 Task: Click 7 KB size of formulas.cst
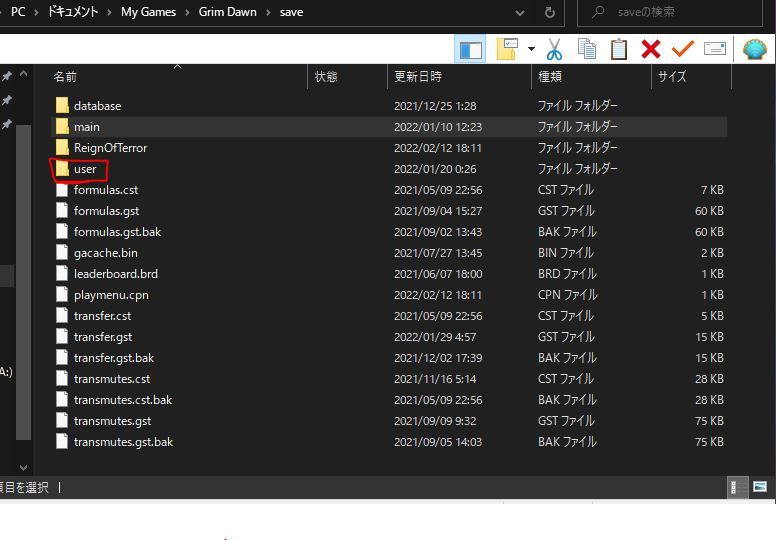pos(712,190)
